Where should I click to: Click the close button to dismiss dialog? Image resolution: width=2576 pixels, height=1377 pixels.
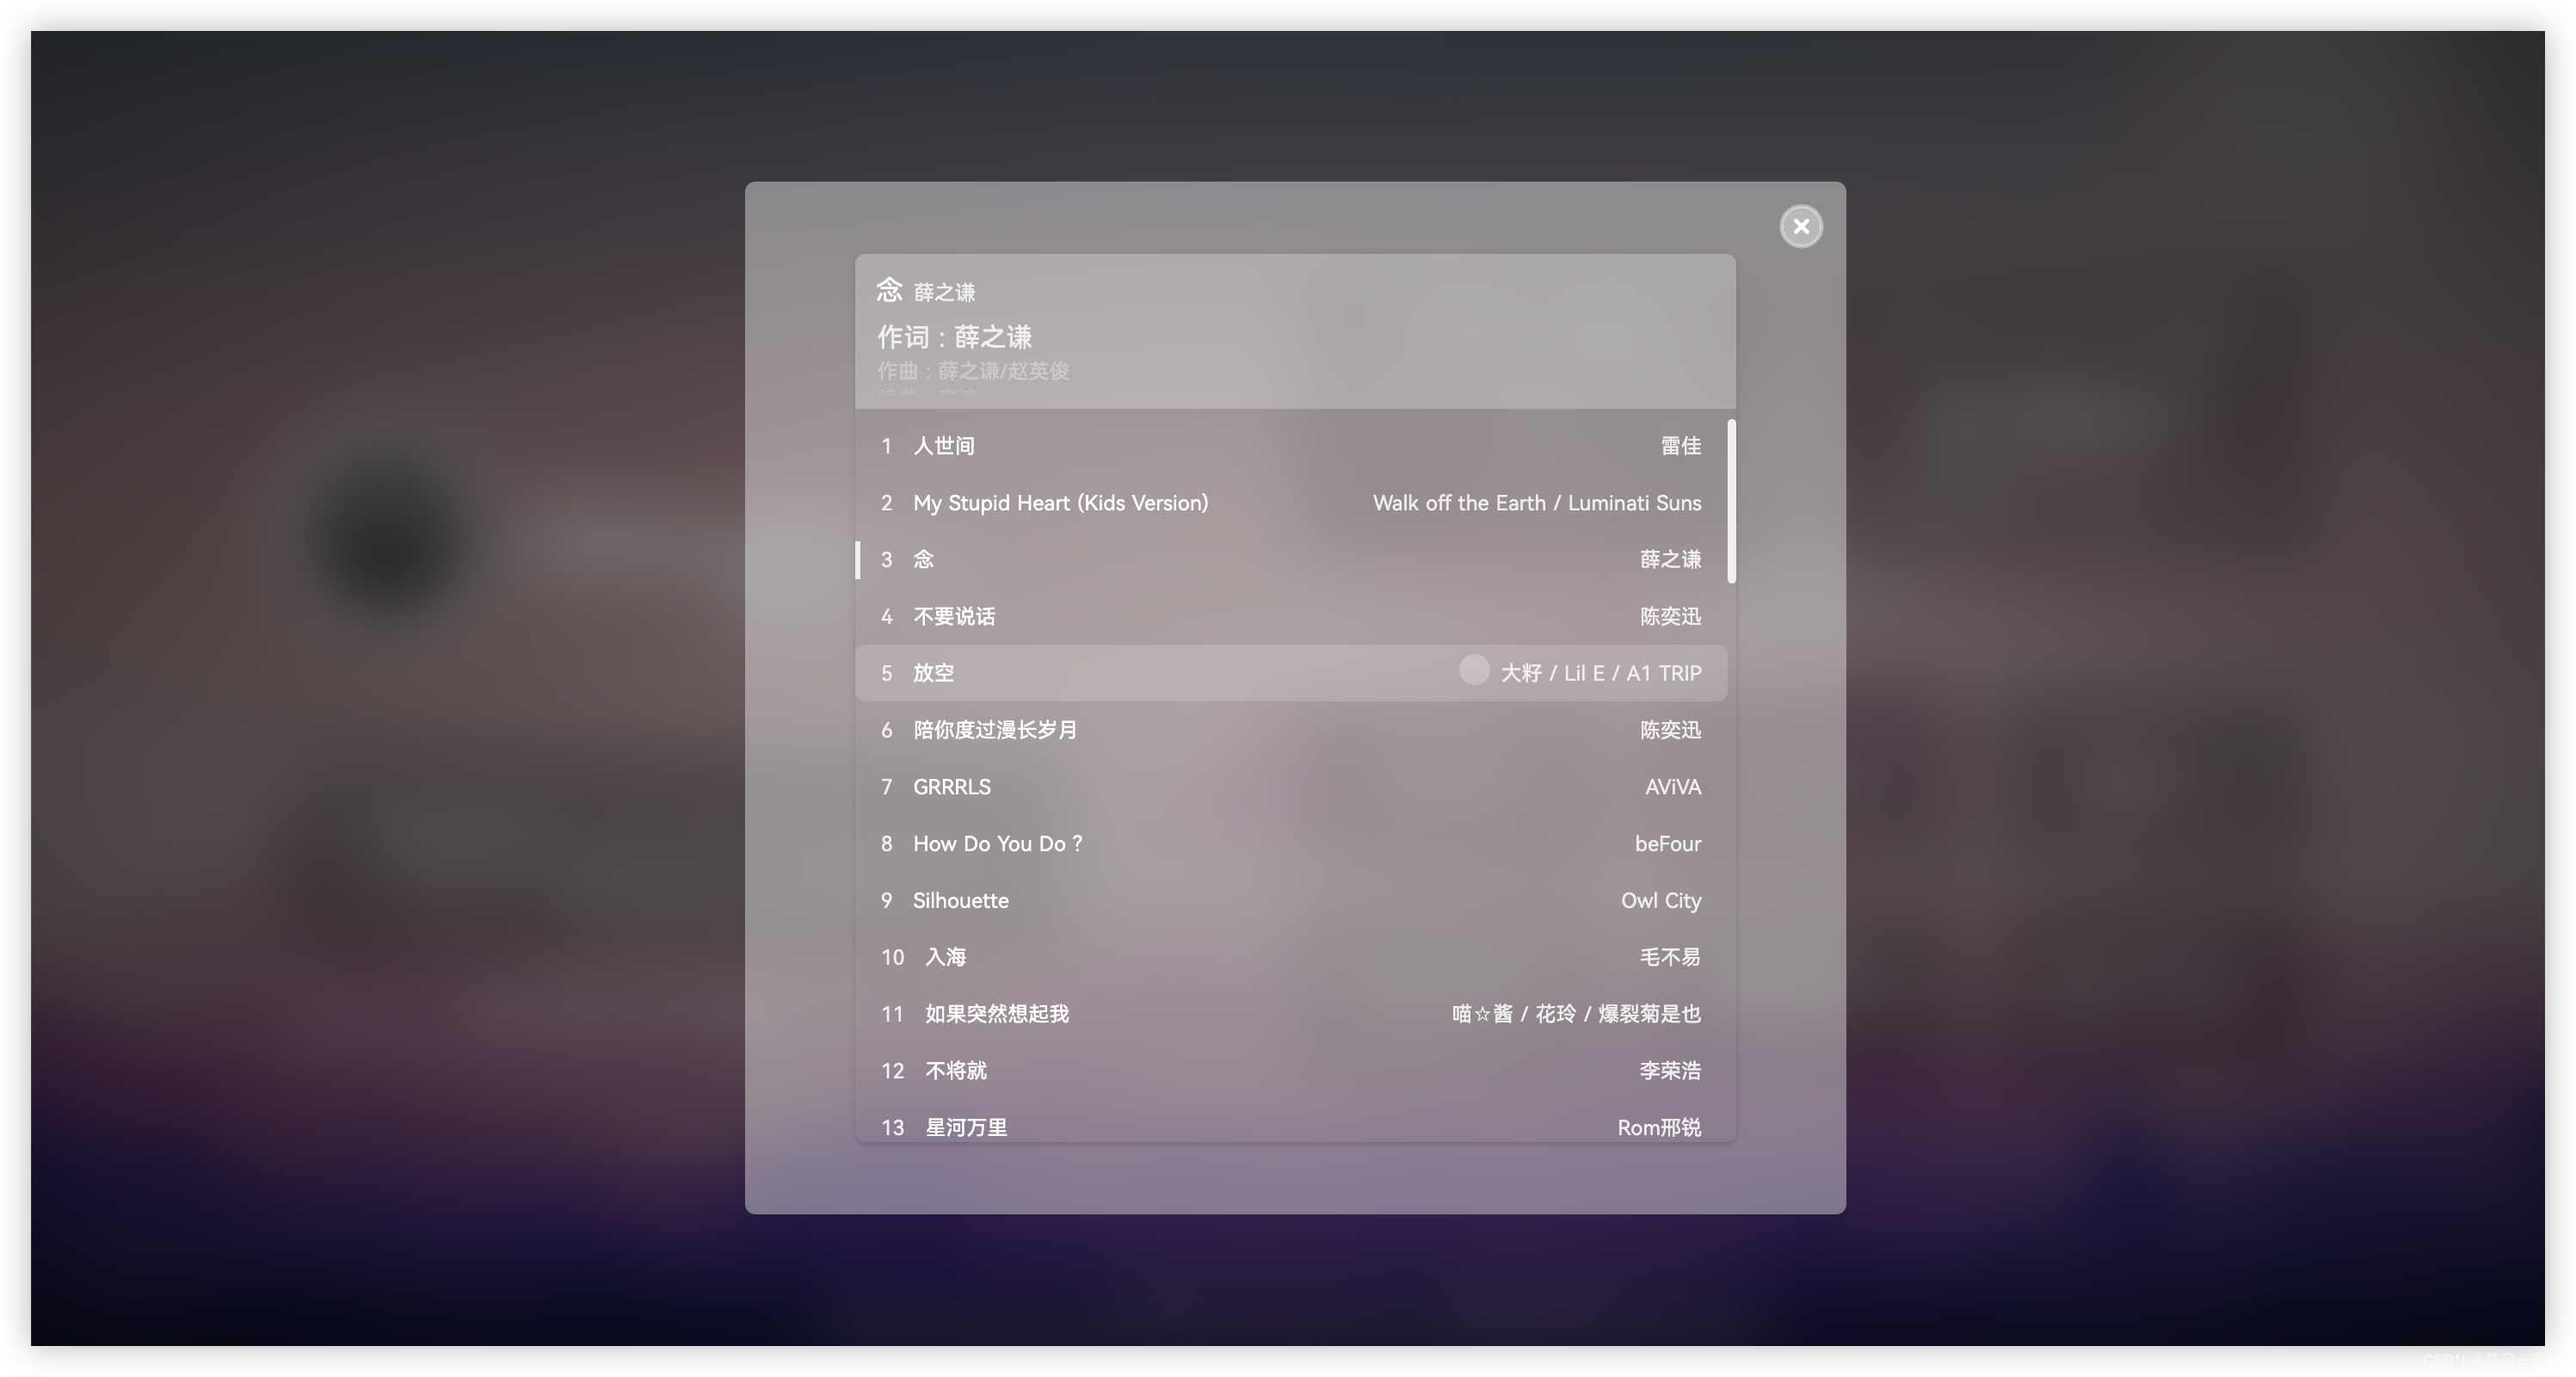[x=1799, y=225]
